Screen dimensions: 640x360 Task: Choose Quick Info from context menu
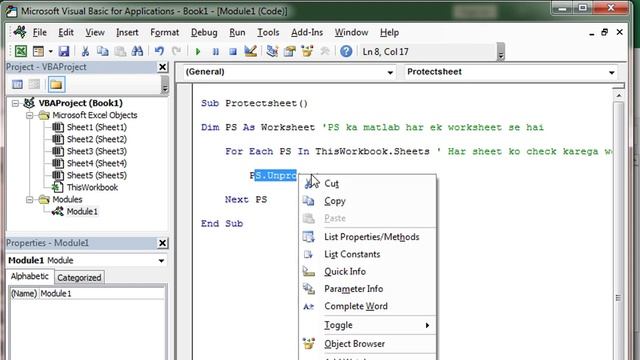(x=367, y=272)
